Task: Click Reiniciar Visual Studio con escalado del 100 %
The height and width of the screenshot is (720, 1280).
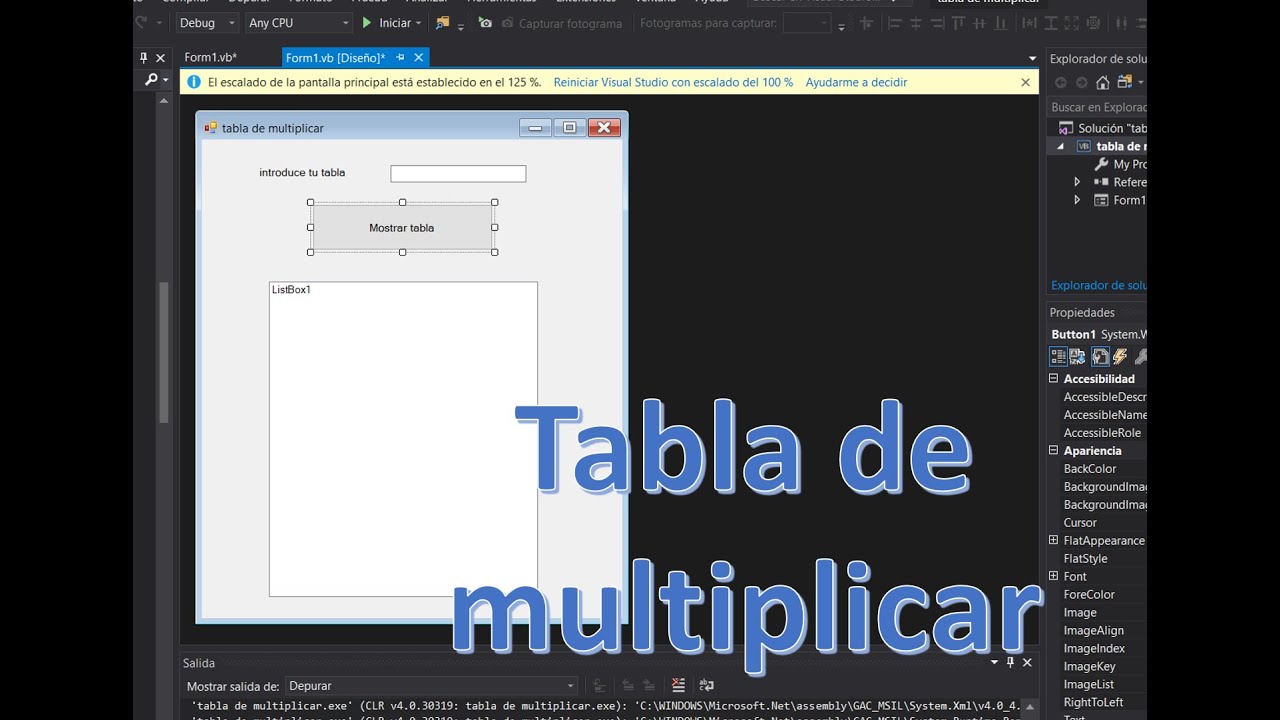Action: coord(673,82)
